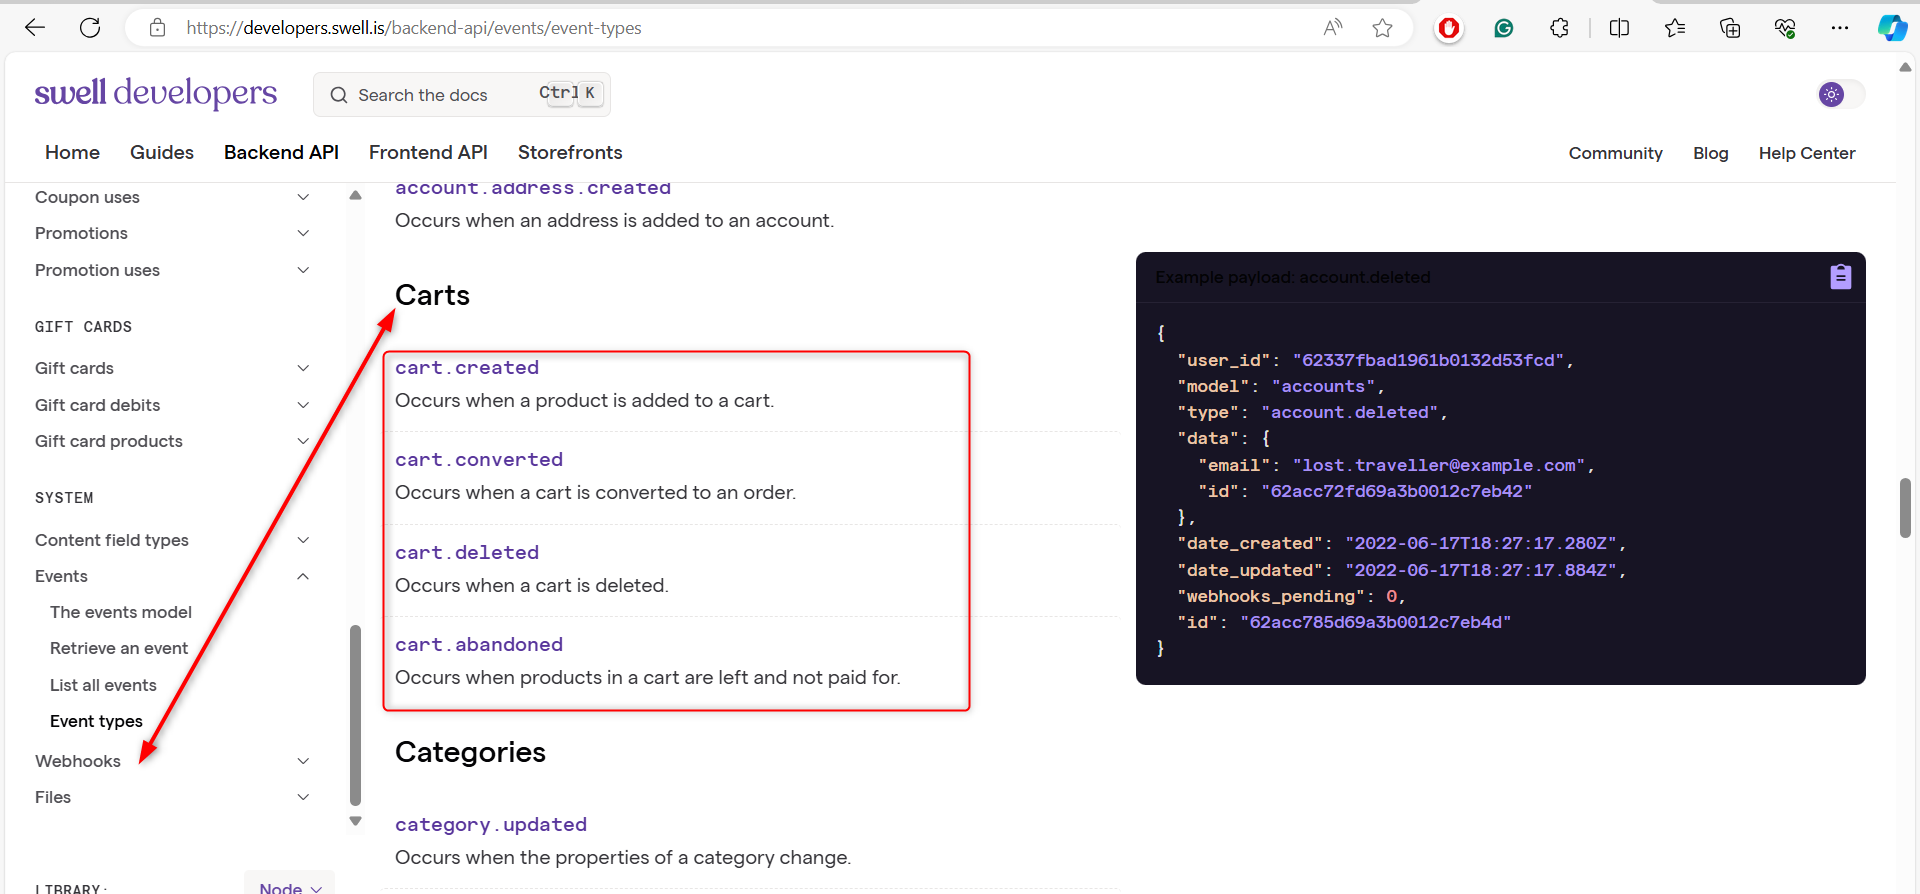Open the Frontend API nav tab
The width and height of the screenshot is (1920, 894).
coord(428,152)
